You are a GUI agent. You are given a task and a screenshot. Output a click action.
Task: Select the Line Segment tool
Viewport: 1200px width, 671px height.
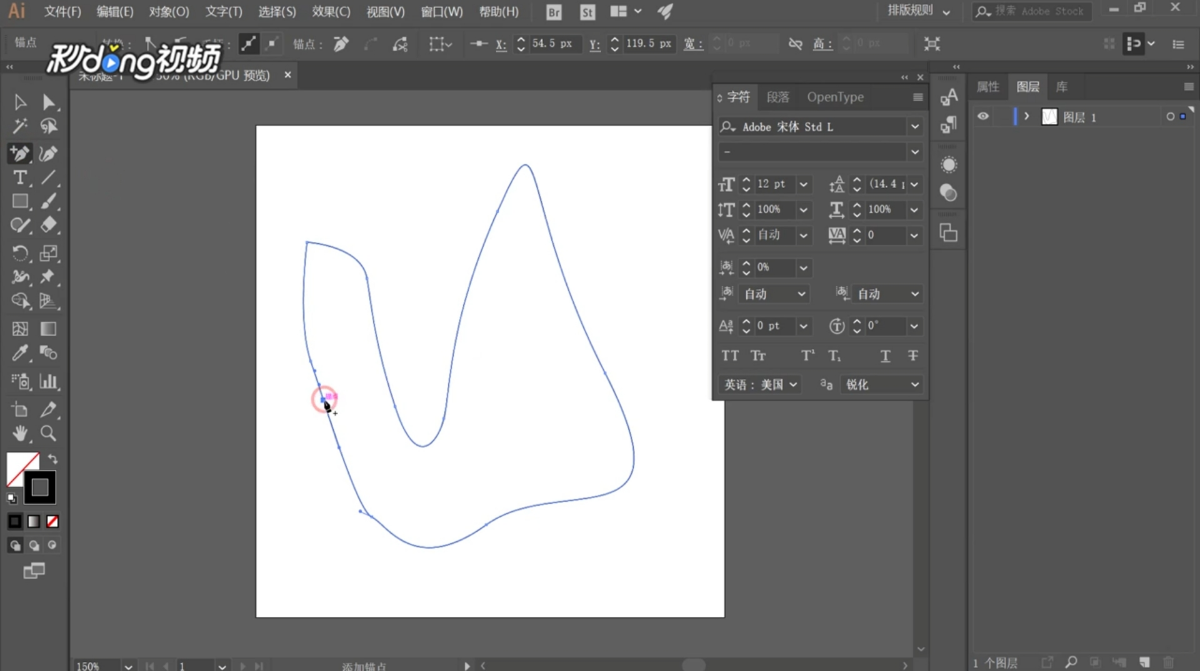click(x=48, y=177)
